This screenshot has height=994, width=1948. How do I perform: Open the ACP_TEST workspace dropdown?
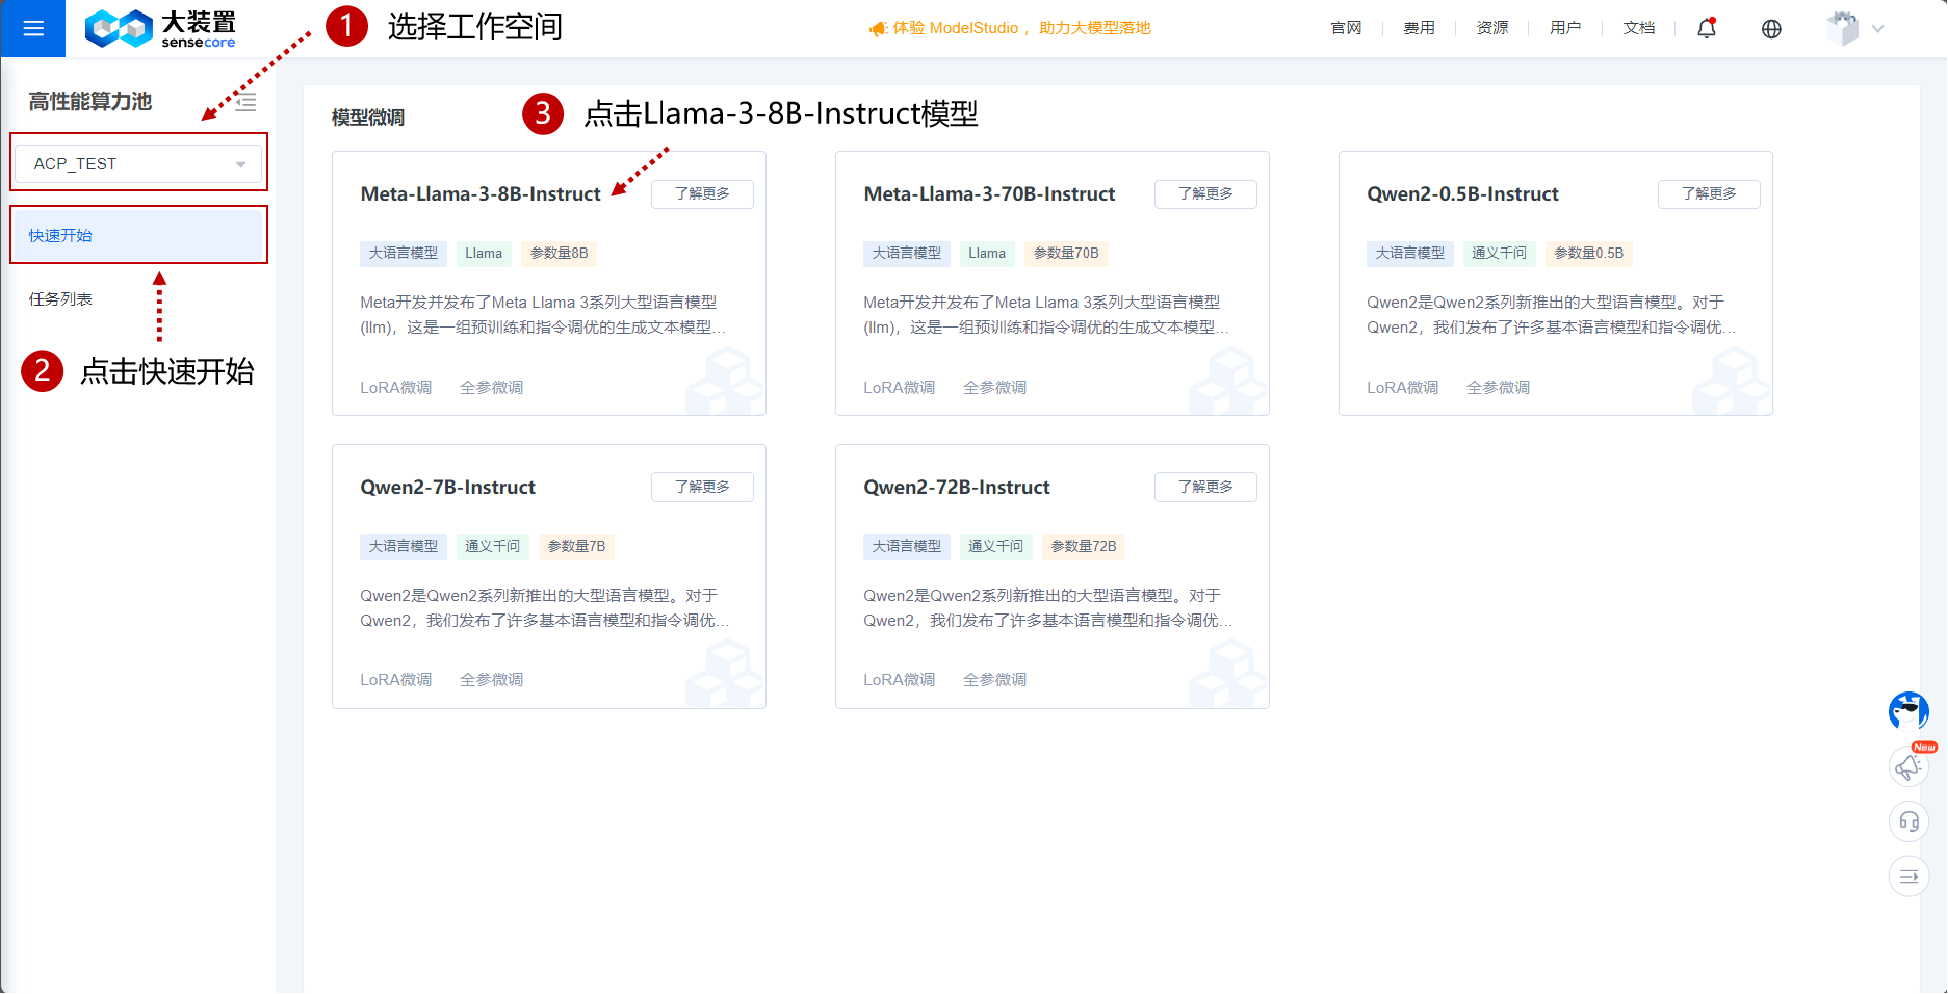click(138, 164)
